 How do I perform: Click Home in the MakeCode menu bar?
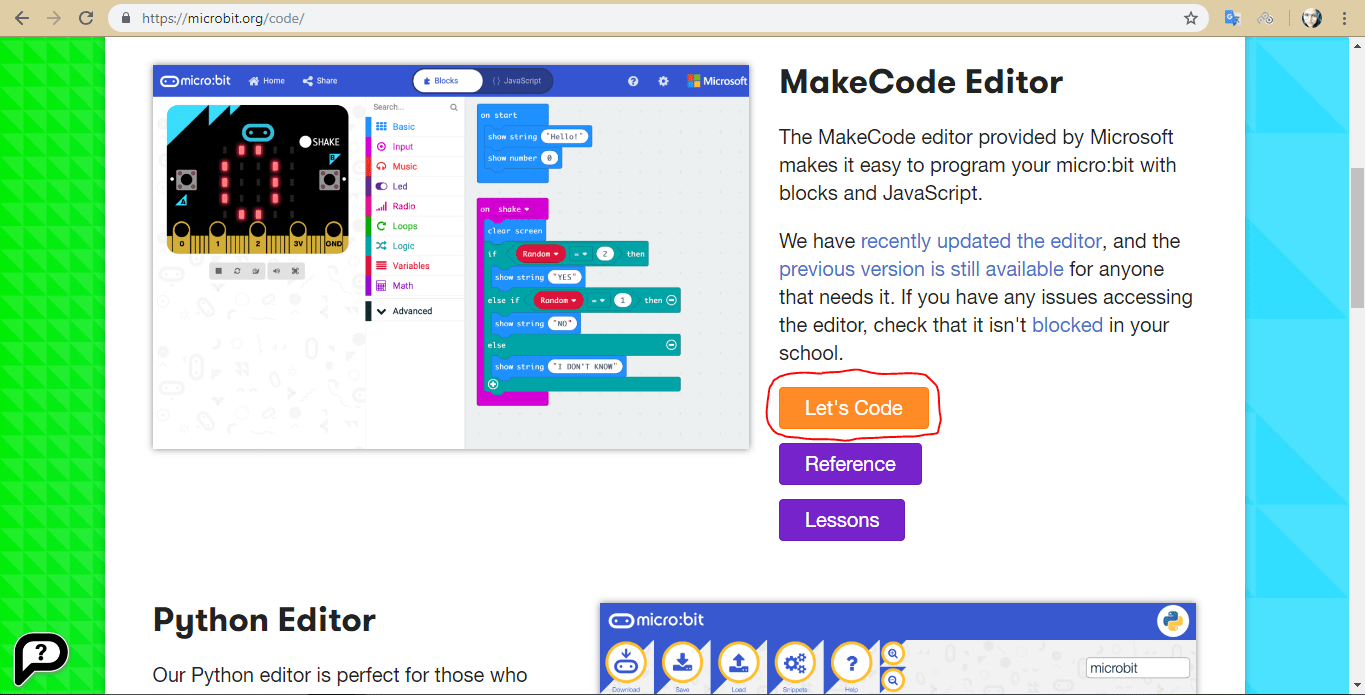[266, 81]
